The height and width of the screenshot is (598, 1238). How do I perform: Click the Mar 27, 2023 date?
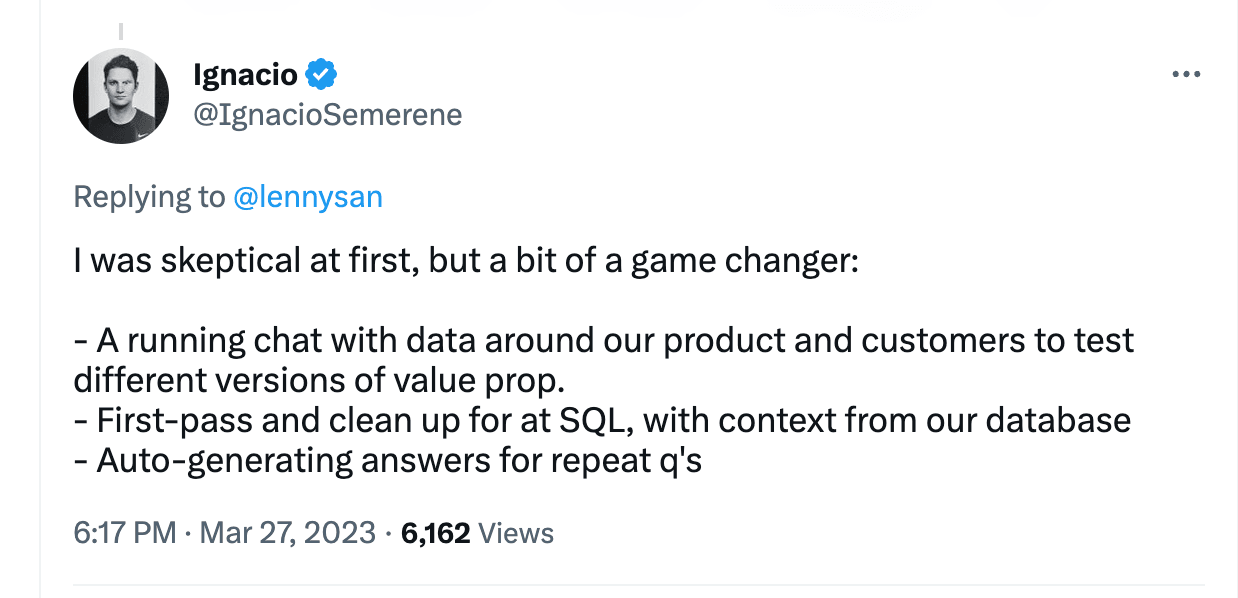tap(288, 533)
